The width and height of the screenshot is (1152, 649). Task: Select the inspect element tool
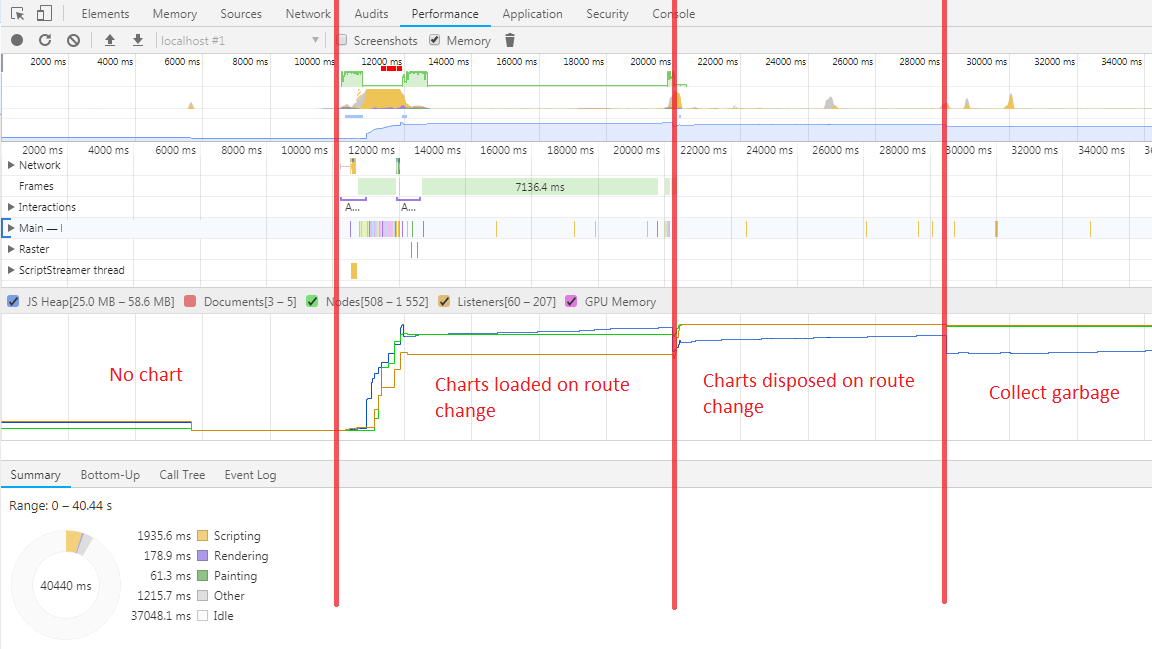(16, 13)
